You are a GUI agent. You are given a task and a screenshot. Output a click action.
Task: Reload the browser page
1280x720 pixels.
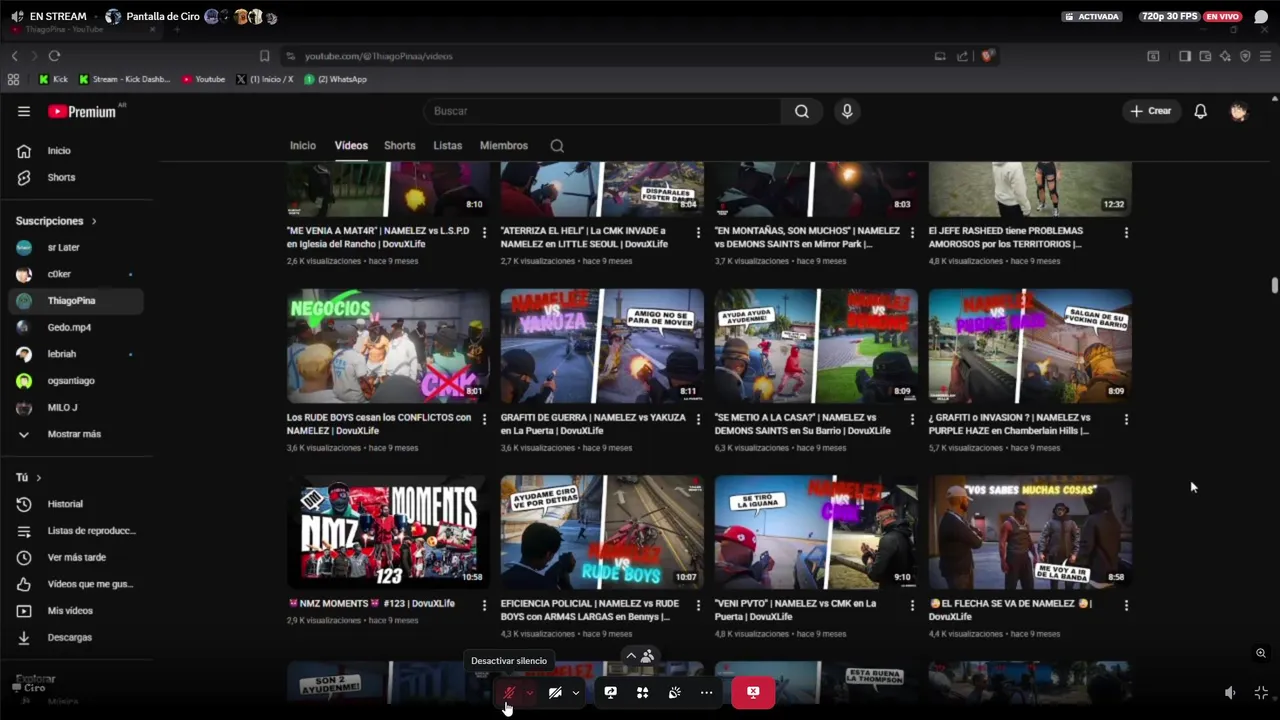(54, 56)
